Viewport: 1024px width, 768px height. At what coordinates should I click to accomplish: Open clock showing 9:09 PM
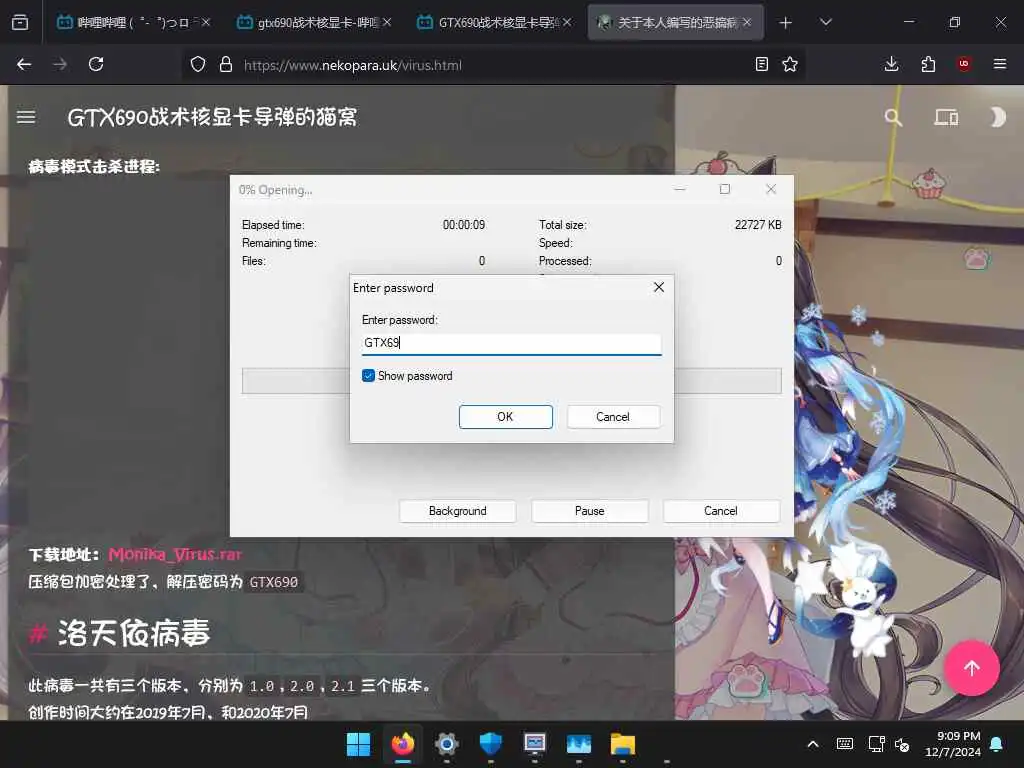point(952,744)
